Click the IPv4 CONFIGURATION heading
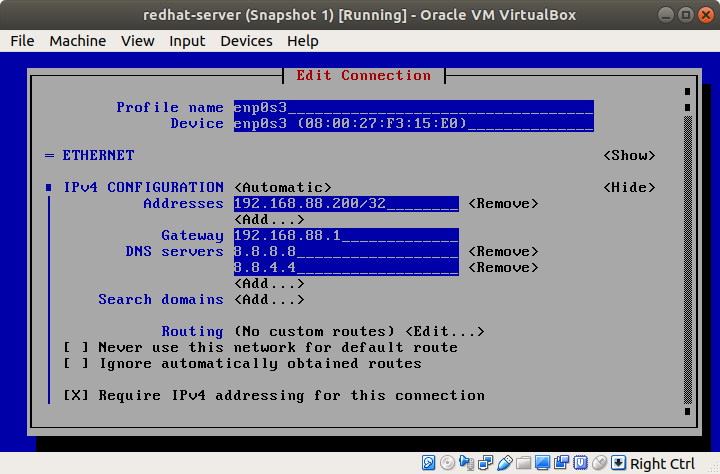The width and height of the screenshot is (720, 474). coord(143,187)
